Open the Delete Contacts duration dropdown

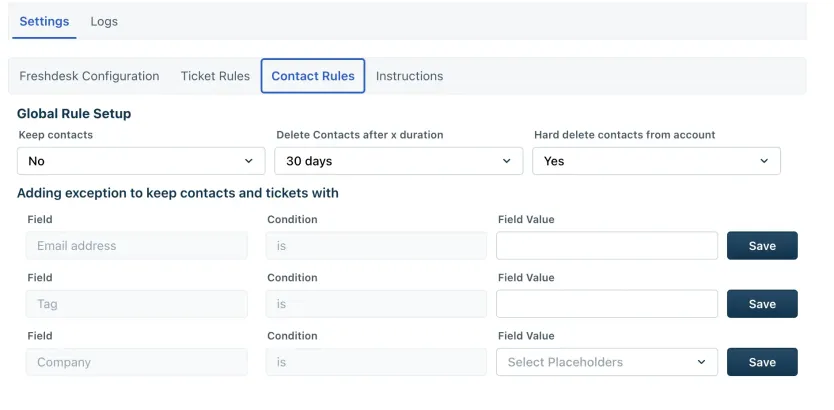398,161
